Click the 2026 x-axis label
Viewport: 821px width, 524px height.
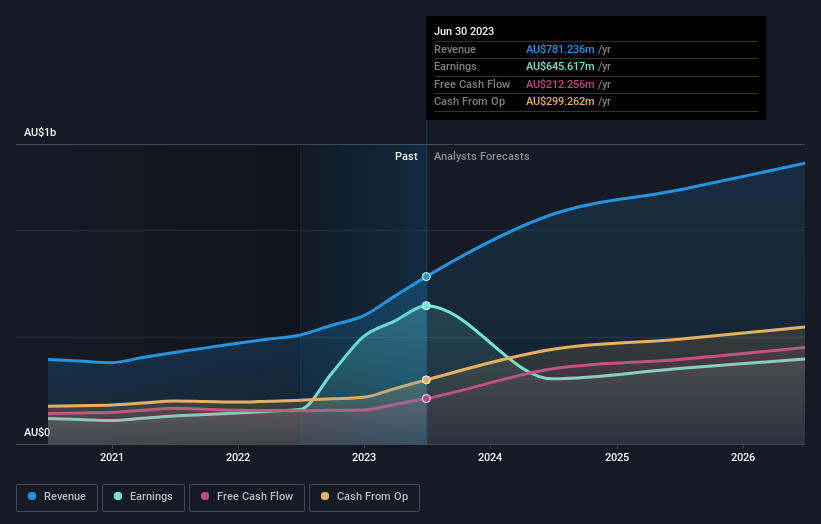743,457
